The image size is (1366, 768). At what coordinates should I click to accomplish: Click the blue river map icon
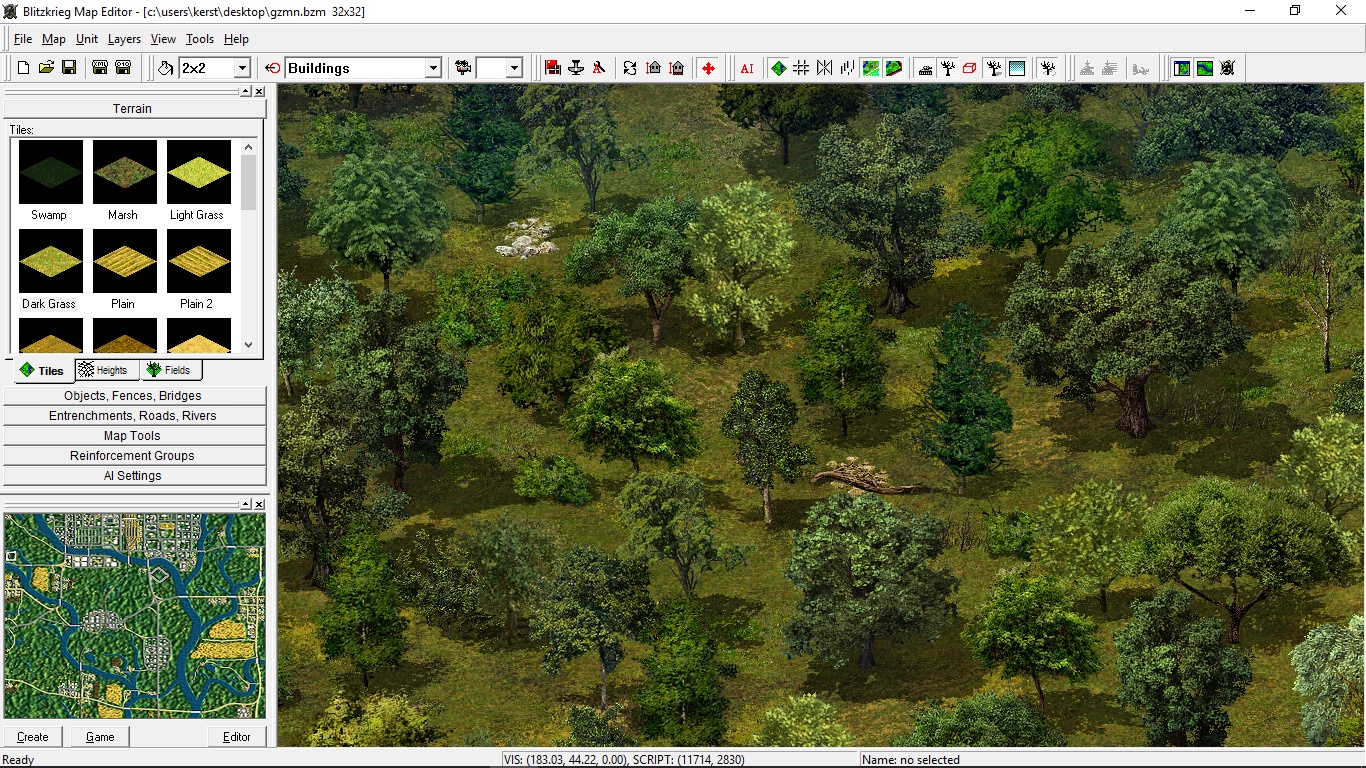pyautogui.click(x=1205, y=68)
